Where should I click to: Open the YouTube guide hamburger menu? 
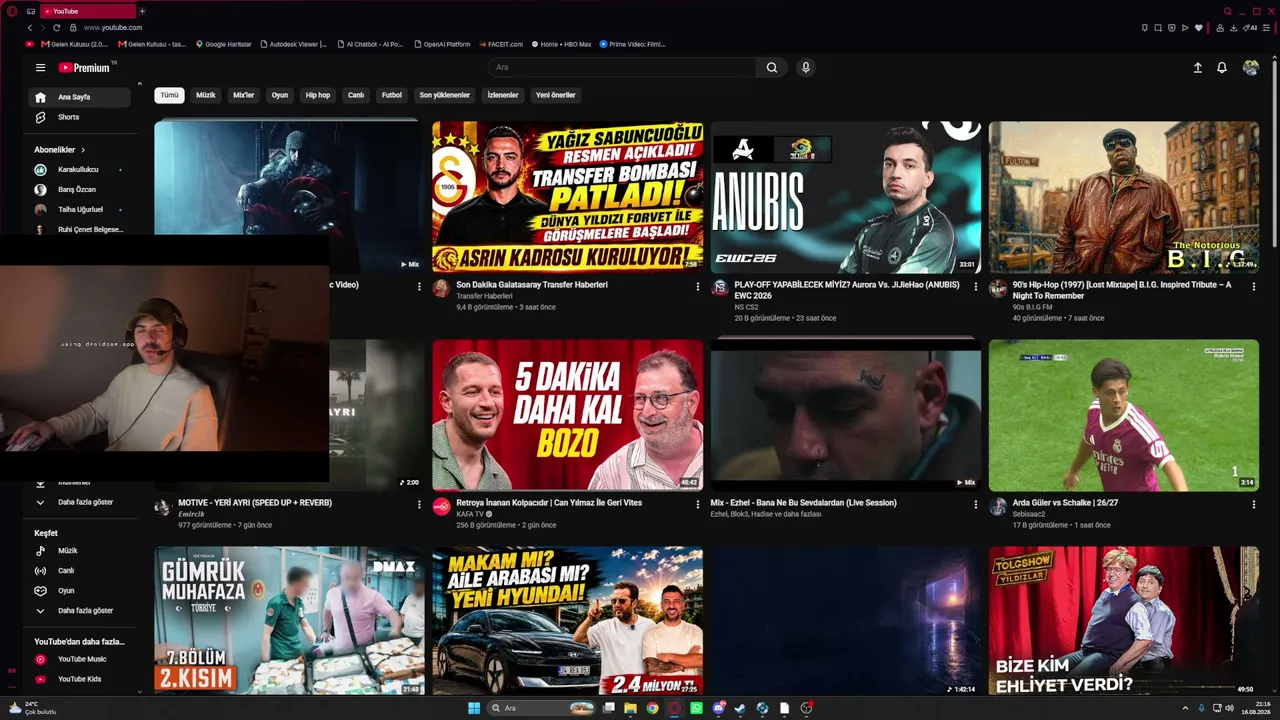[40, 68]
